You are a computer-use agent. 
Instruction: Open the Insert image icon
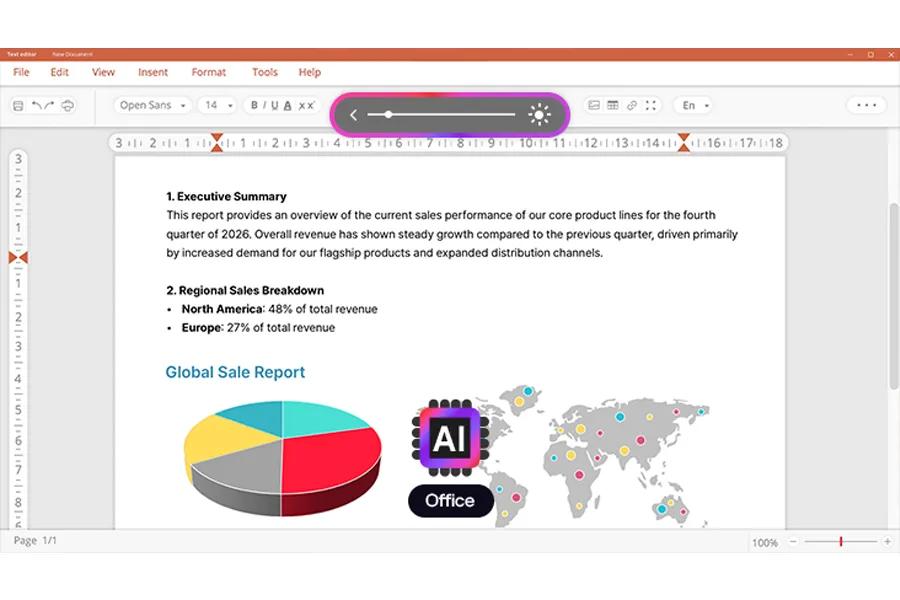tap(594, 105)
